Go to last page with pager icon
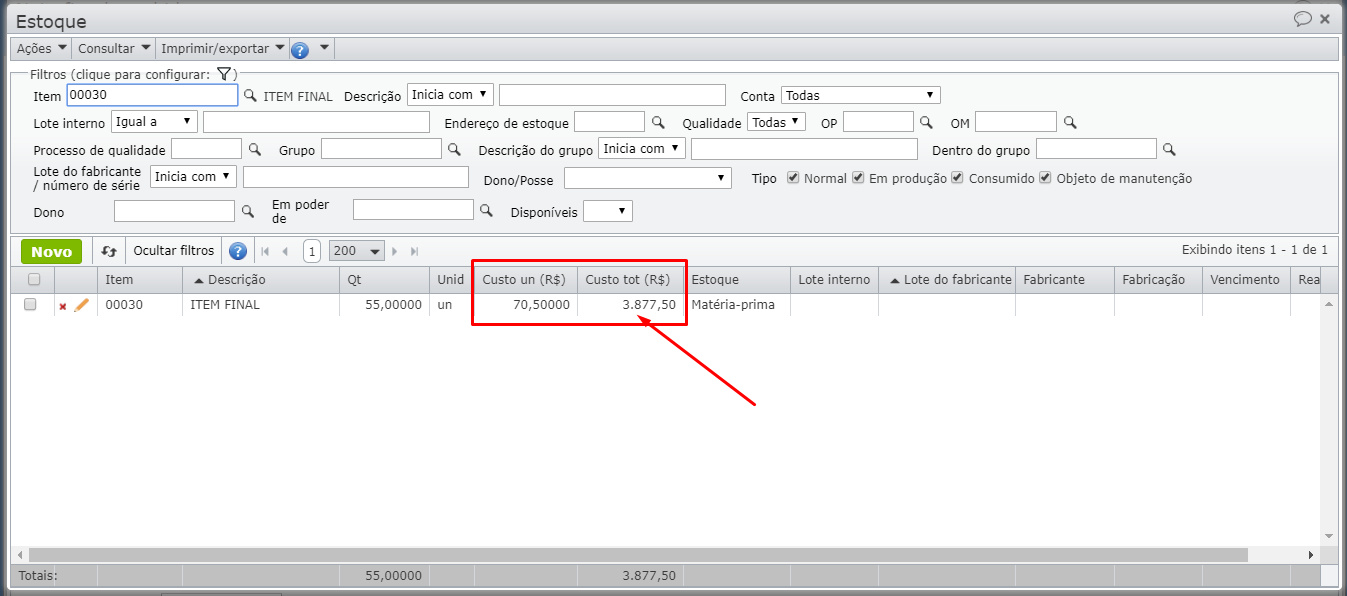This screenshot has height=596, width=1347. click(x=414, y=251)
